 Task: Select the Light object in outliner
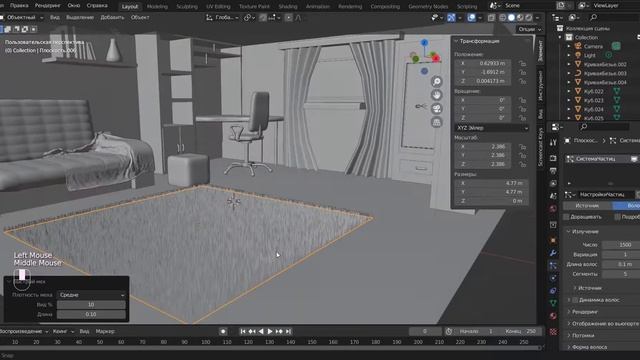pyautogui.click(x=590, y=55)
